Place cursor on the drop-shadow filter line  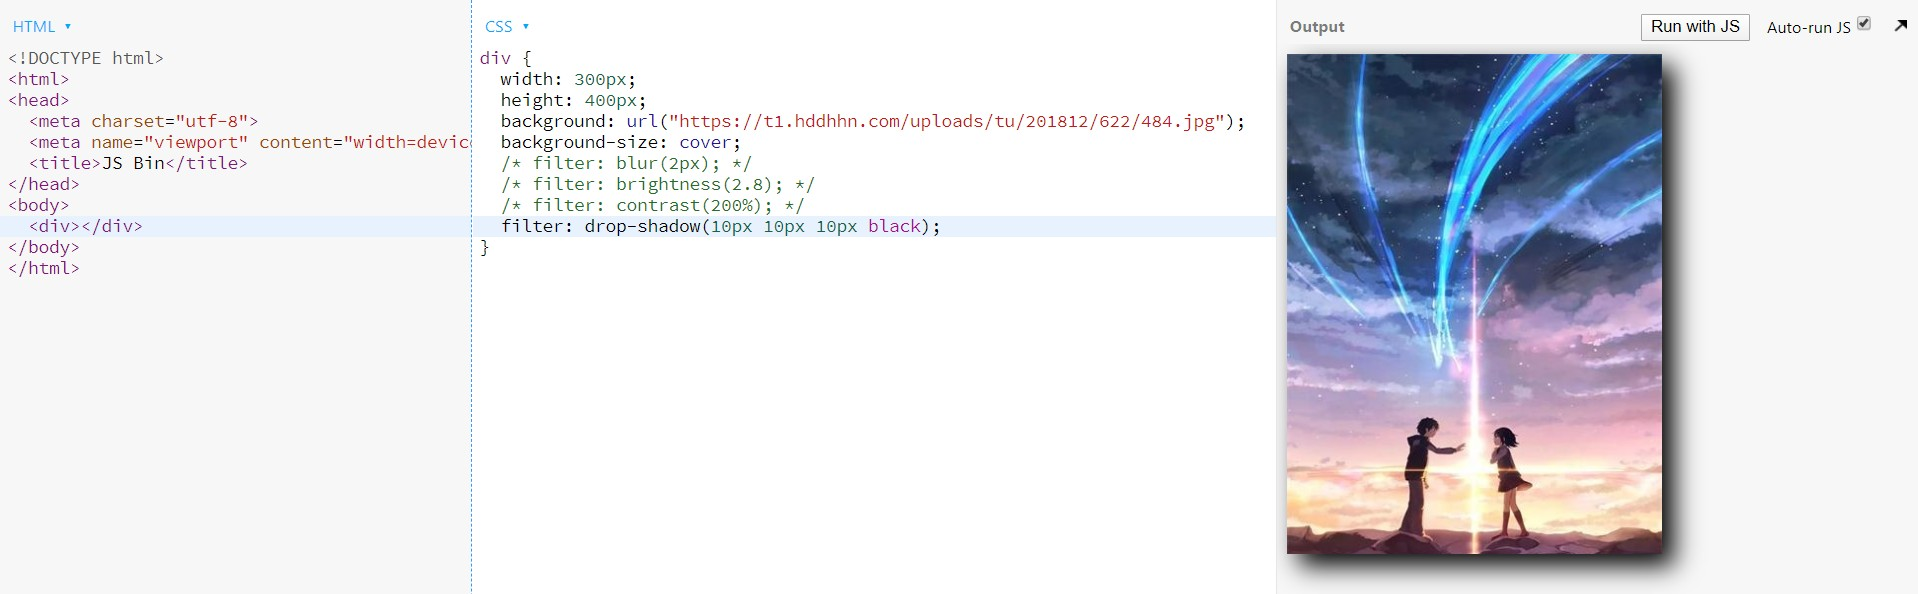[x=721, y=226]
